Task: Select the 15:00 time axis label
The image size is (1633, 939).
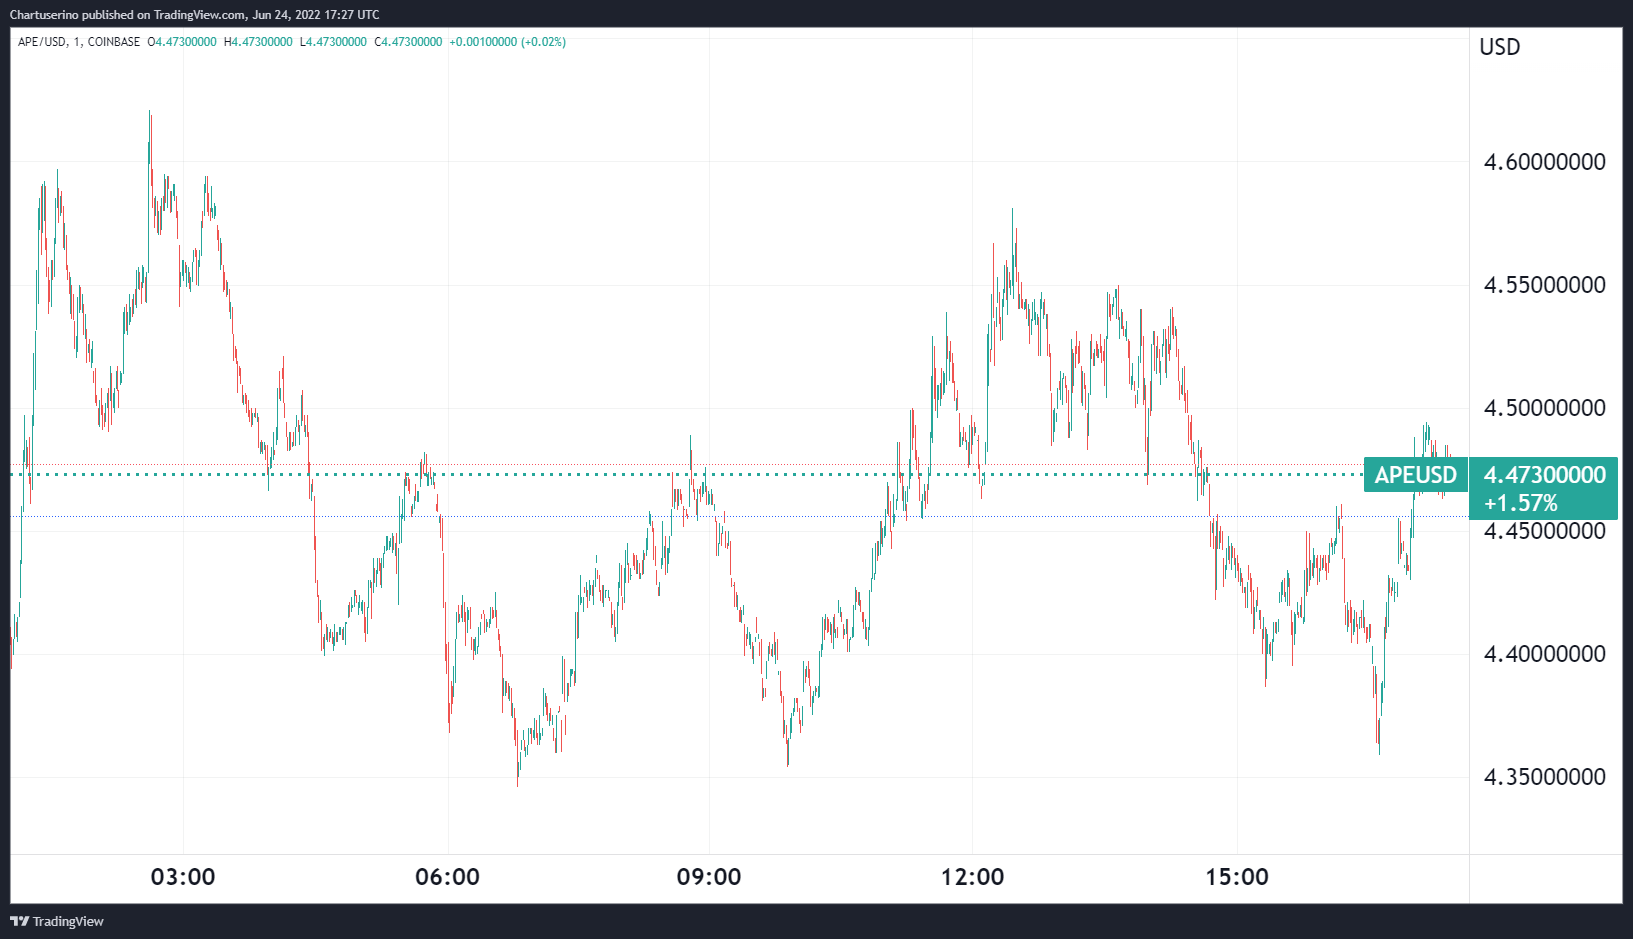Action: pos(1237,877)
